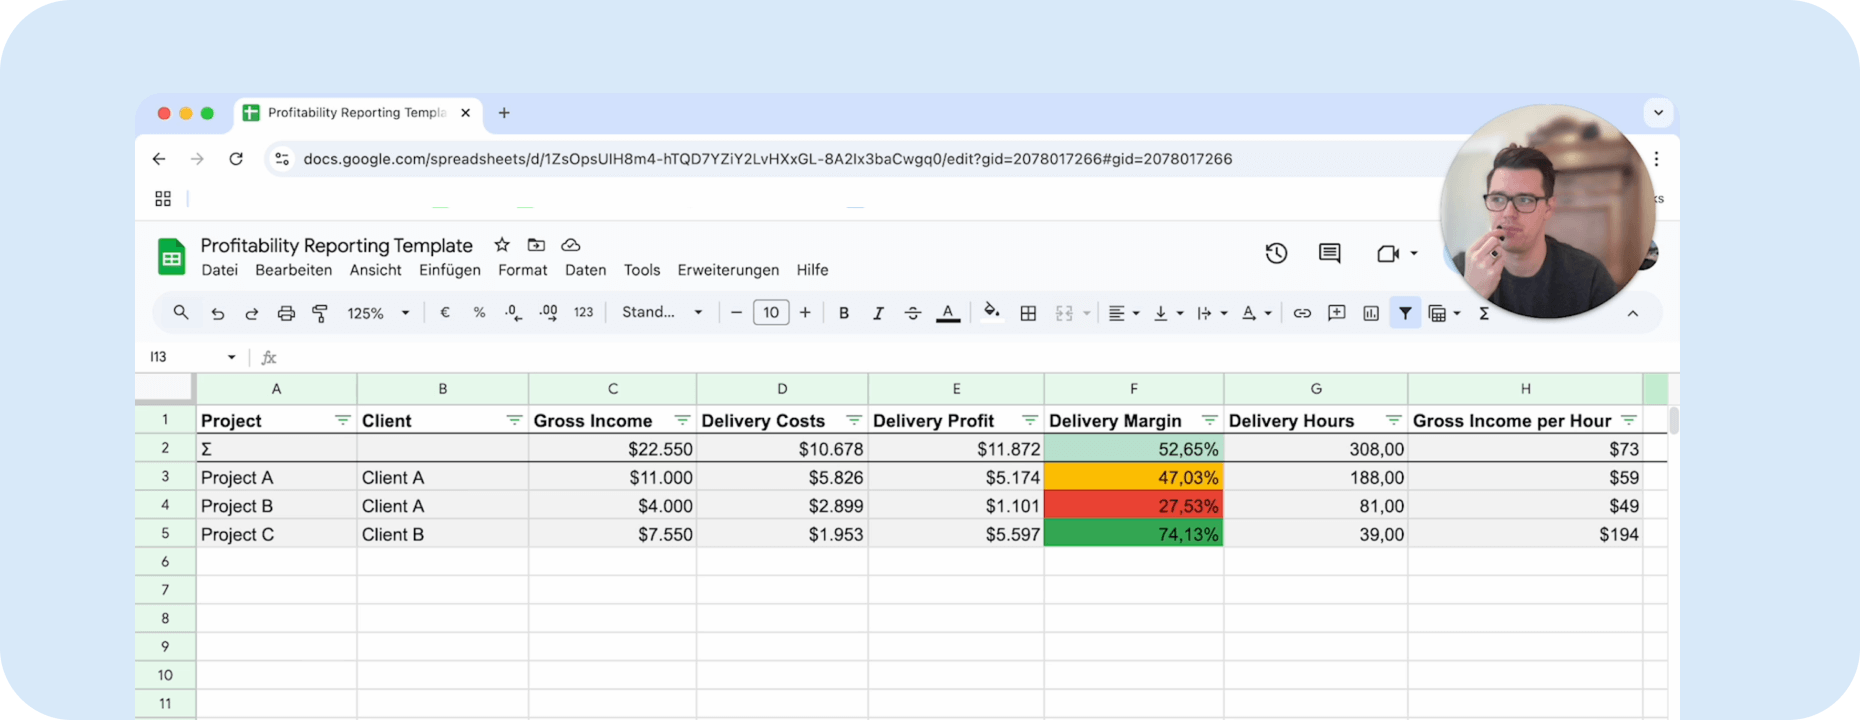Click the browser address bar URL
The width and height of the screenshot is (1860, 720).
[767, 159]
